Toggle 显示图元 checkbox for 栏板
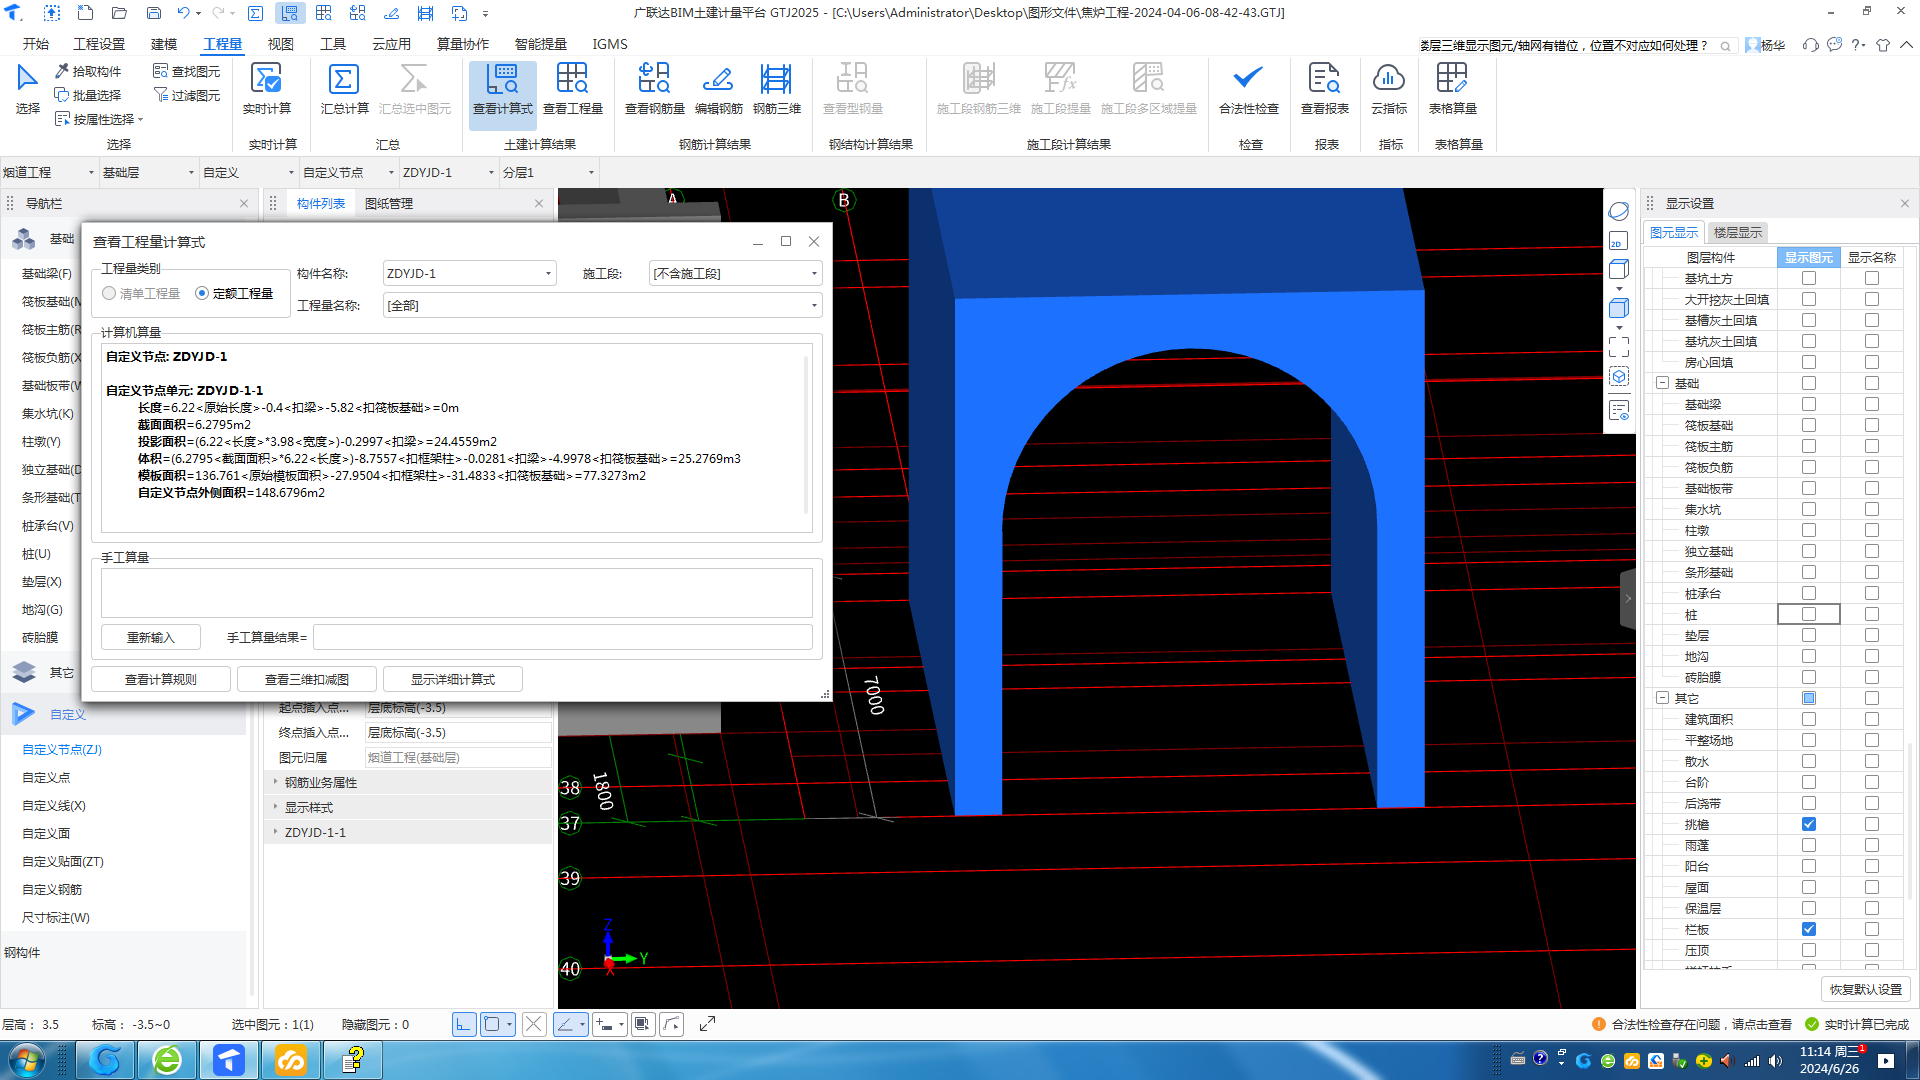This screenshot has width=1920, height=1080. [1809, 929]
